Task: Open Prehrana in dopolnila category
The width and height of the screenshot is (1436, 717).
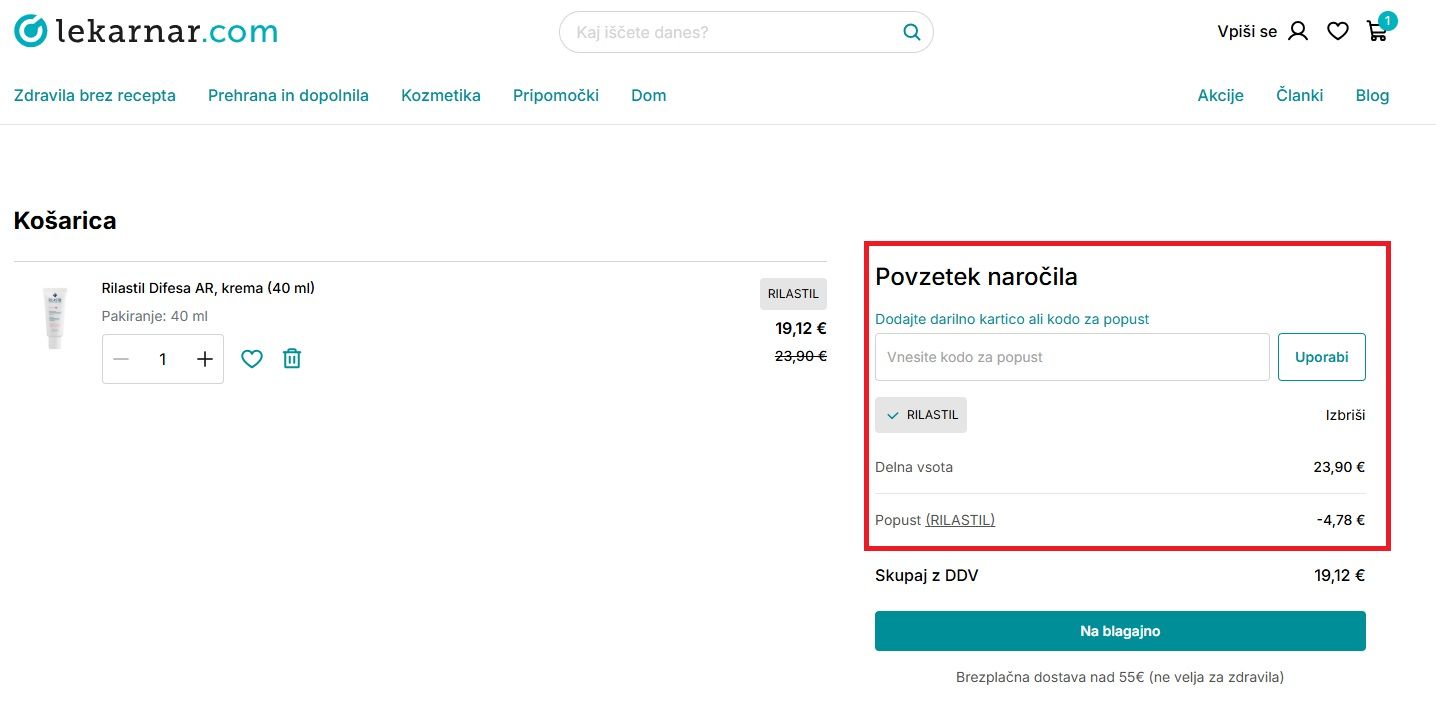Action: (x=288, y=96)
